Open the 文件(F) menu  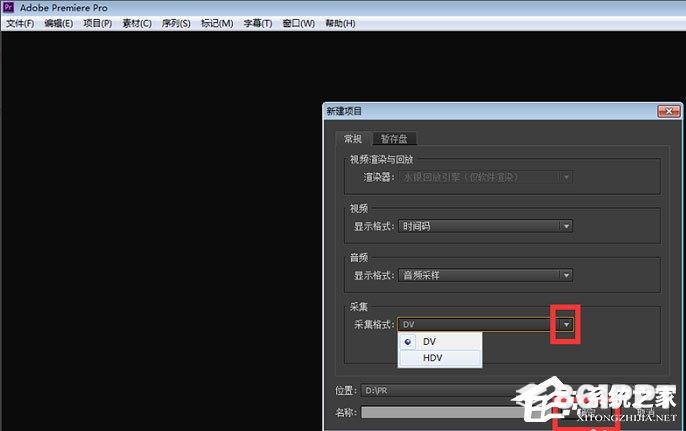click(x=20, y=23)
